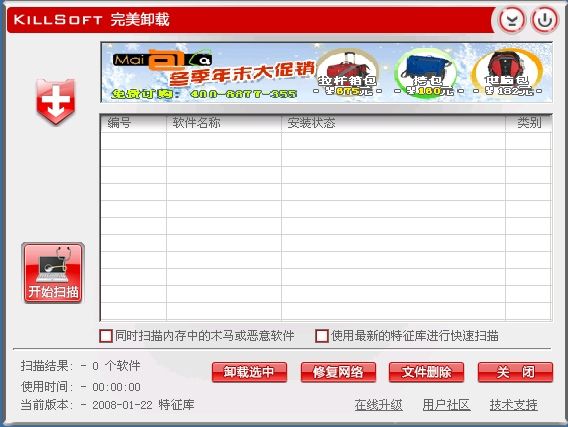This screenshot has height=427, width=568.
Task: Open the 在线升级 link
Action: (379, 405)
